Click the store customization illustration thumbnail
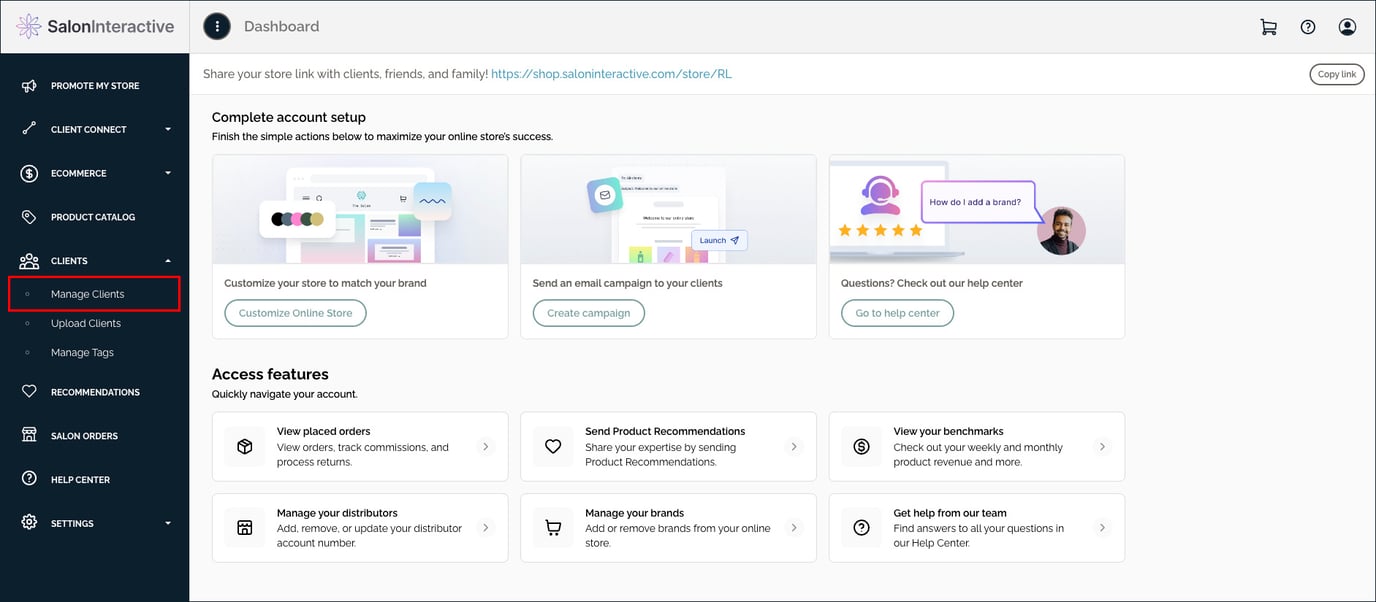Viewport: 1376px width, 602px height. click(x=360, y=210)
